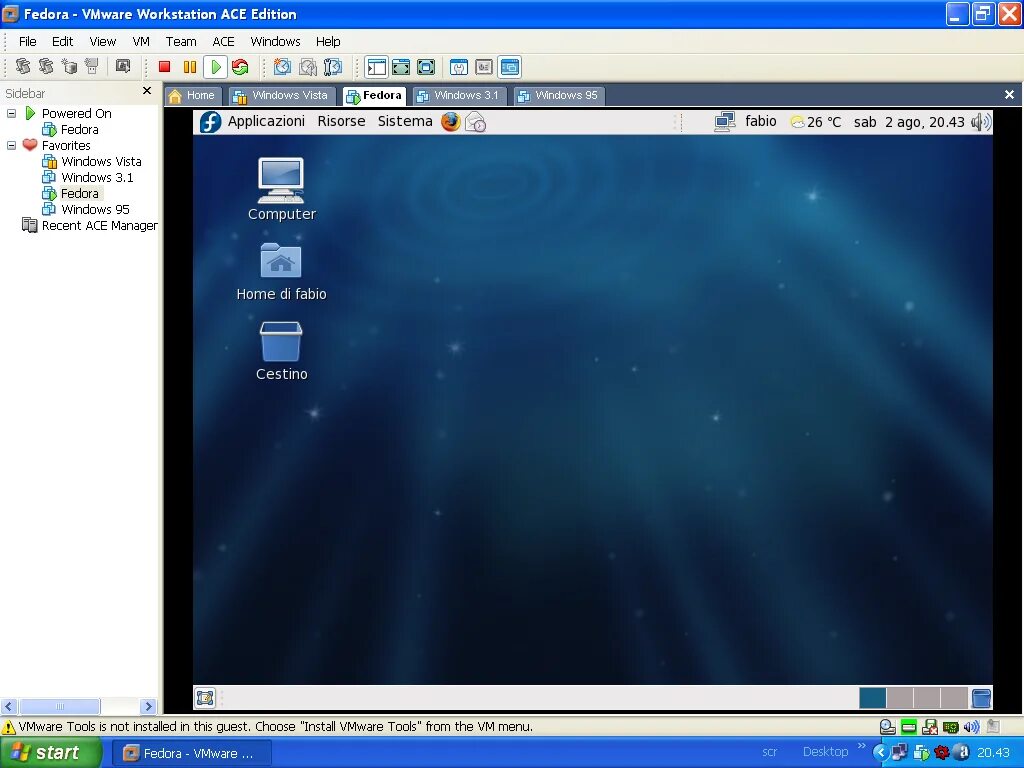Click the Windows start button
The height and width of the screenshot is (768, 1024).
50,753
